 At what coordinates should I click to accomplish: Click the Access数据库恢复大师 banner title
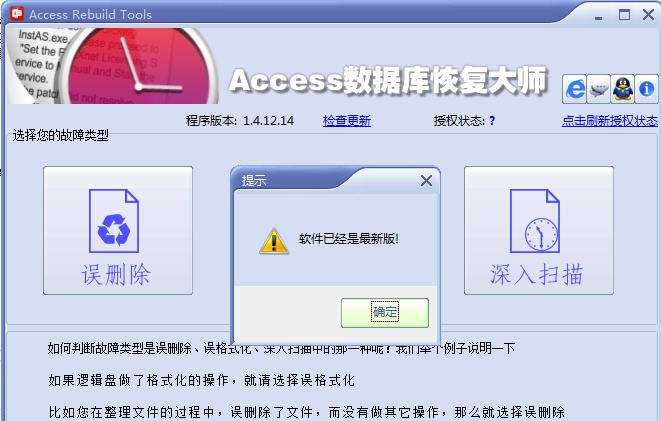click(x=389, y=80)
